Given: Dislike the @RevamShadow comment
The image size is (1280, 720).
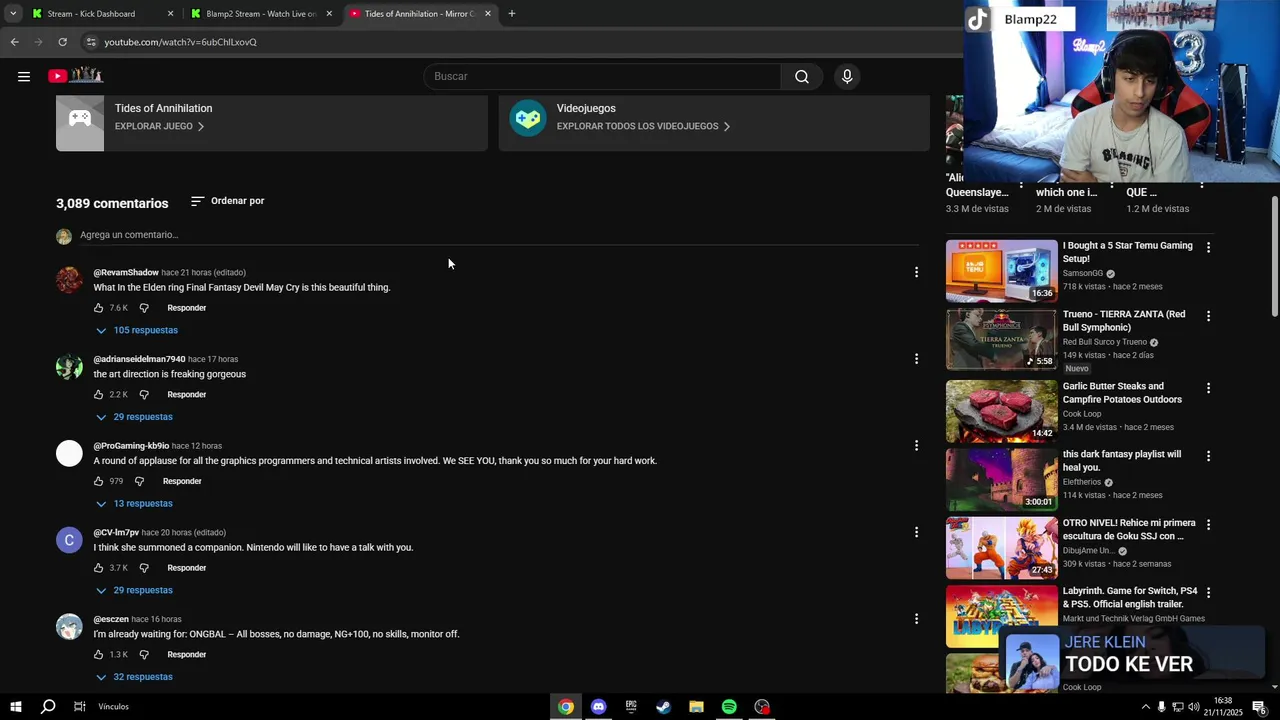Looking at the screenshot, I should pyautogui.click(x=144, y=308).
